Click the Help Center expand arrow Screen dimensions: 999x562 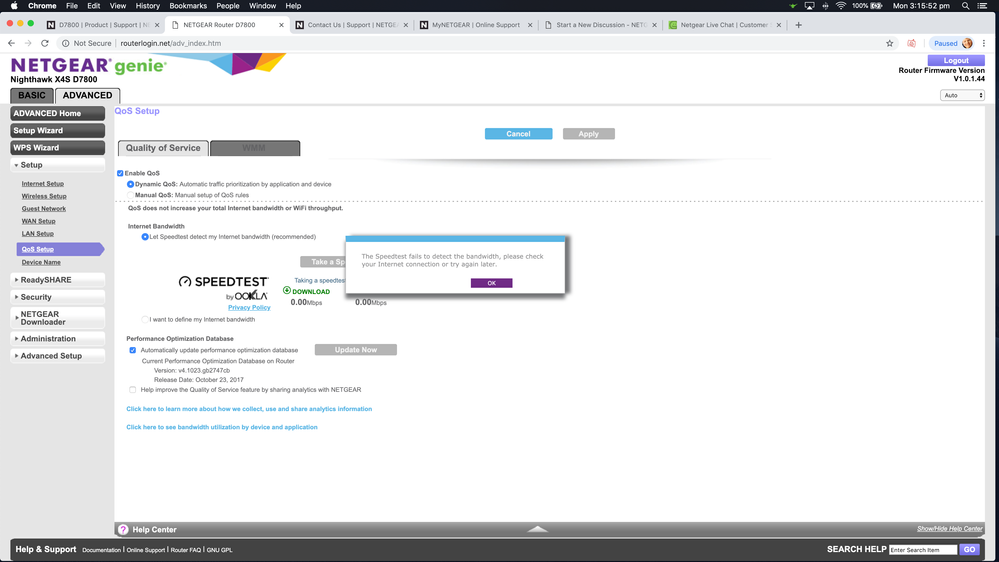pyautogui.click(x=538, y=529)
